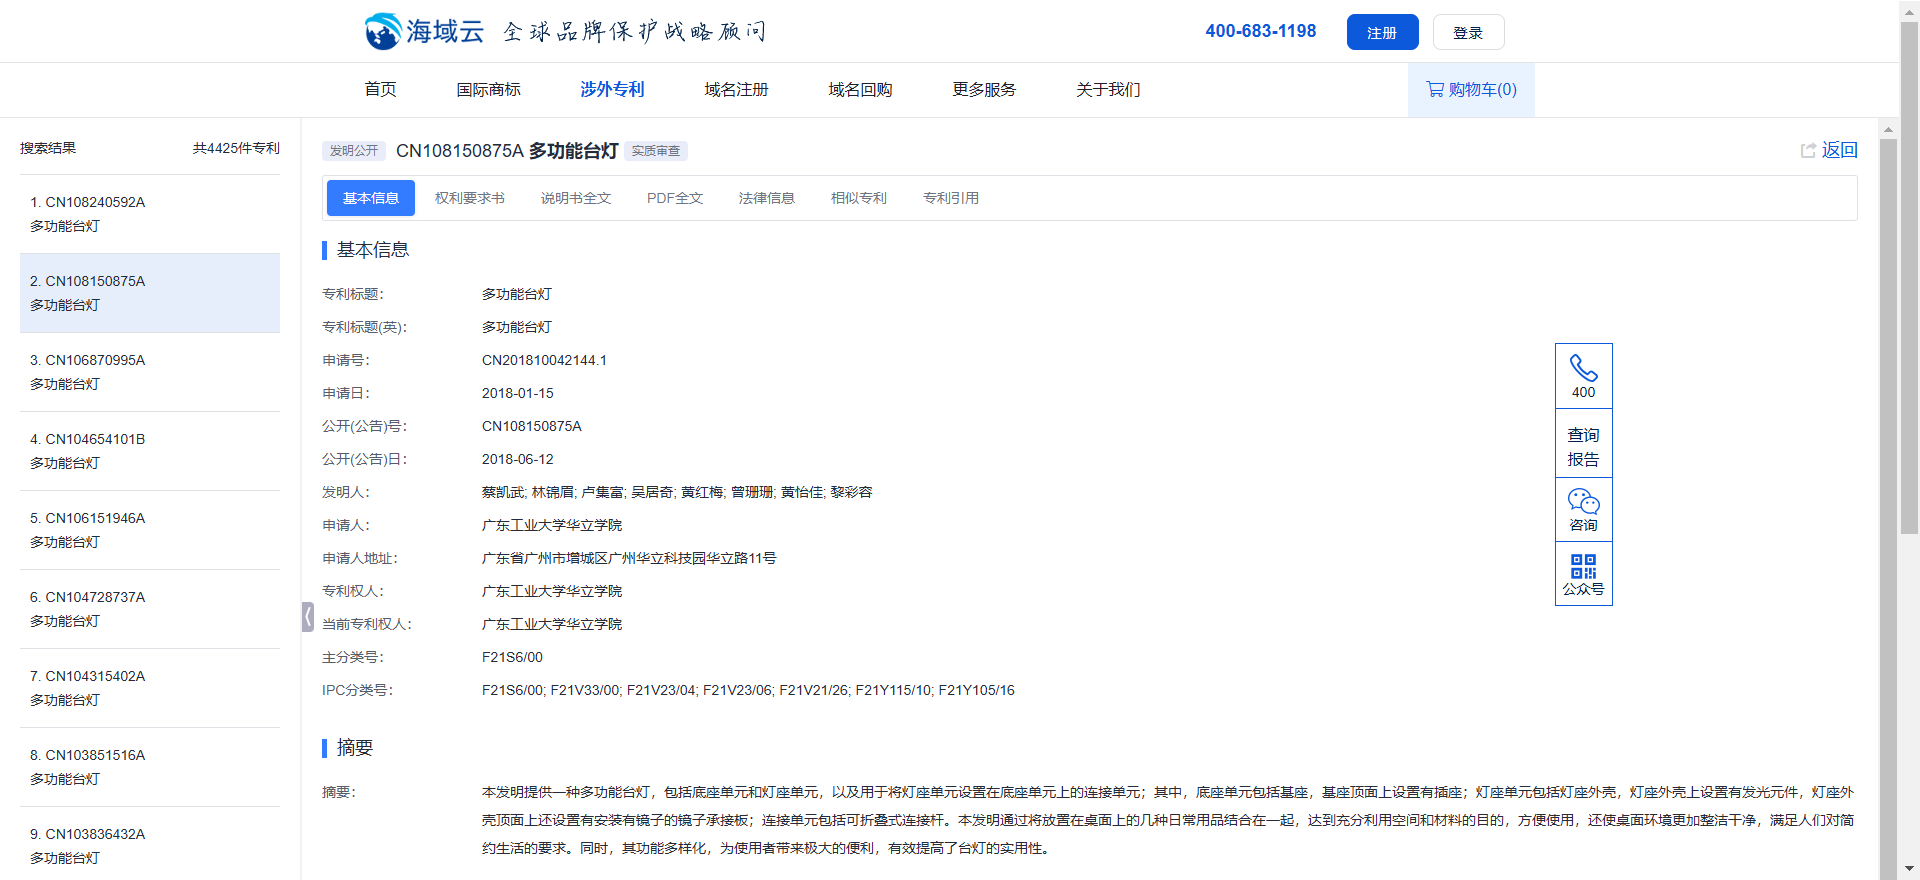The image size is (1920, 880).
Task: Click the 实质审查 status badge
Action: pos(656,151)
